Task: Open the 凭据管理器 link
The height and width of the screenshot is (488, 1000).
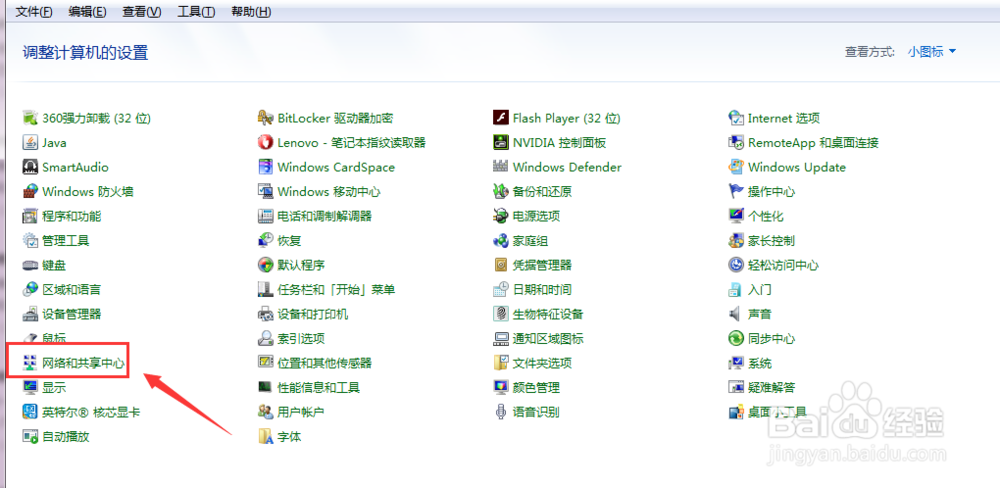Action: (x=542, y=265)
